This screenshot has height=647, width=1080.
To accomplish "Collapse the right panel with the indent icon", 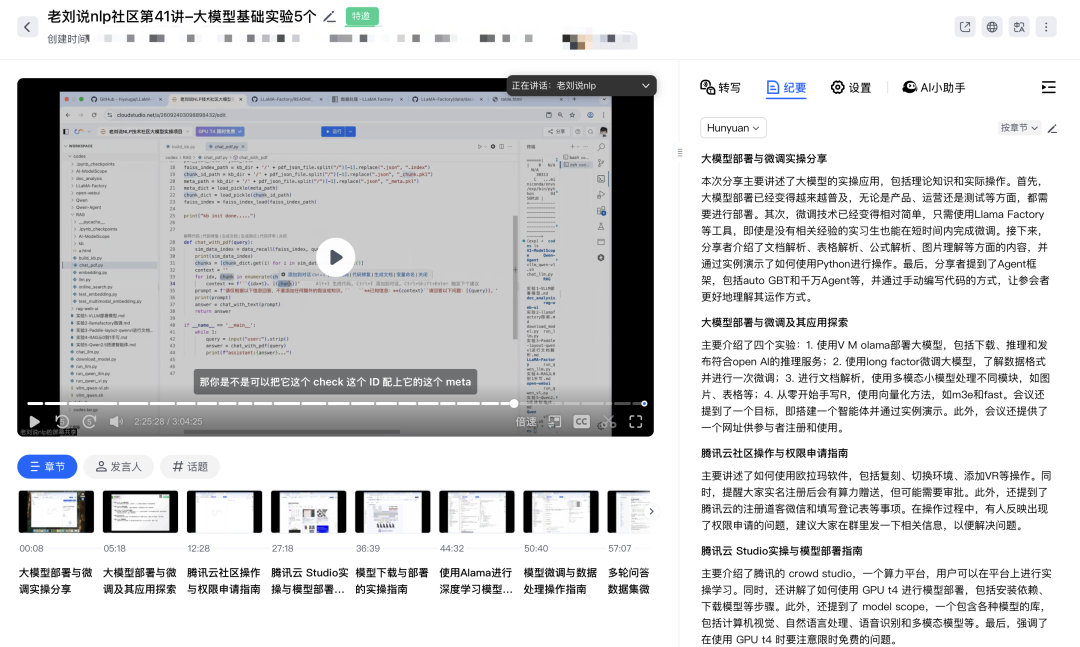I will tap(1048, 87).
